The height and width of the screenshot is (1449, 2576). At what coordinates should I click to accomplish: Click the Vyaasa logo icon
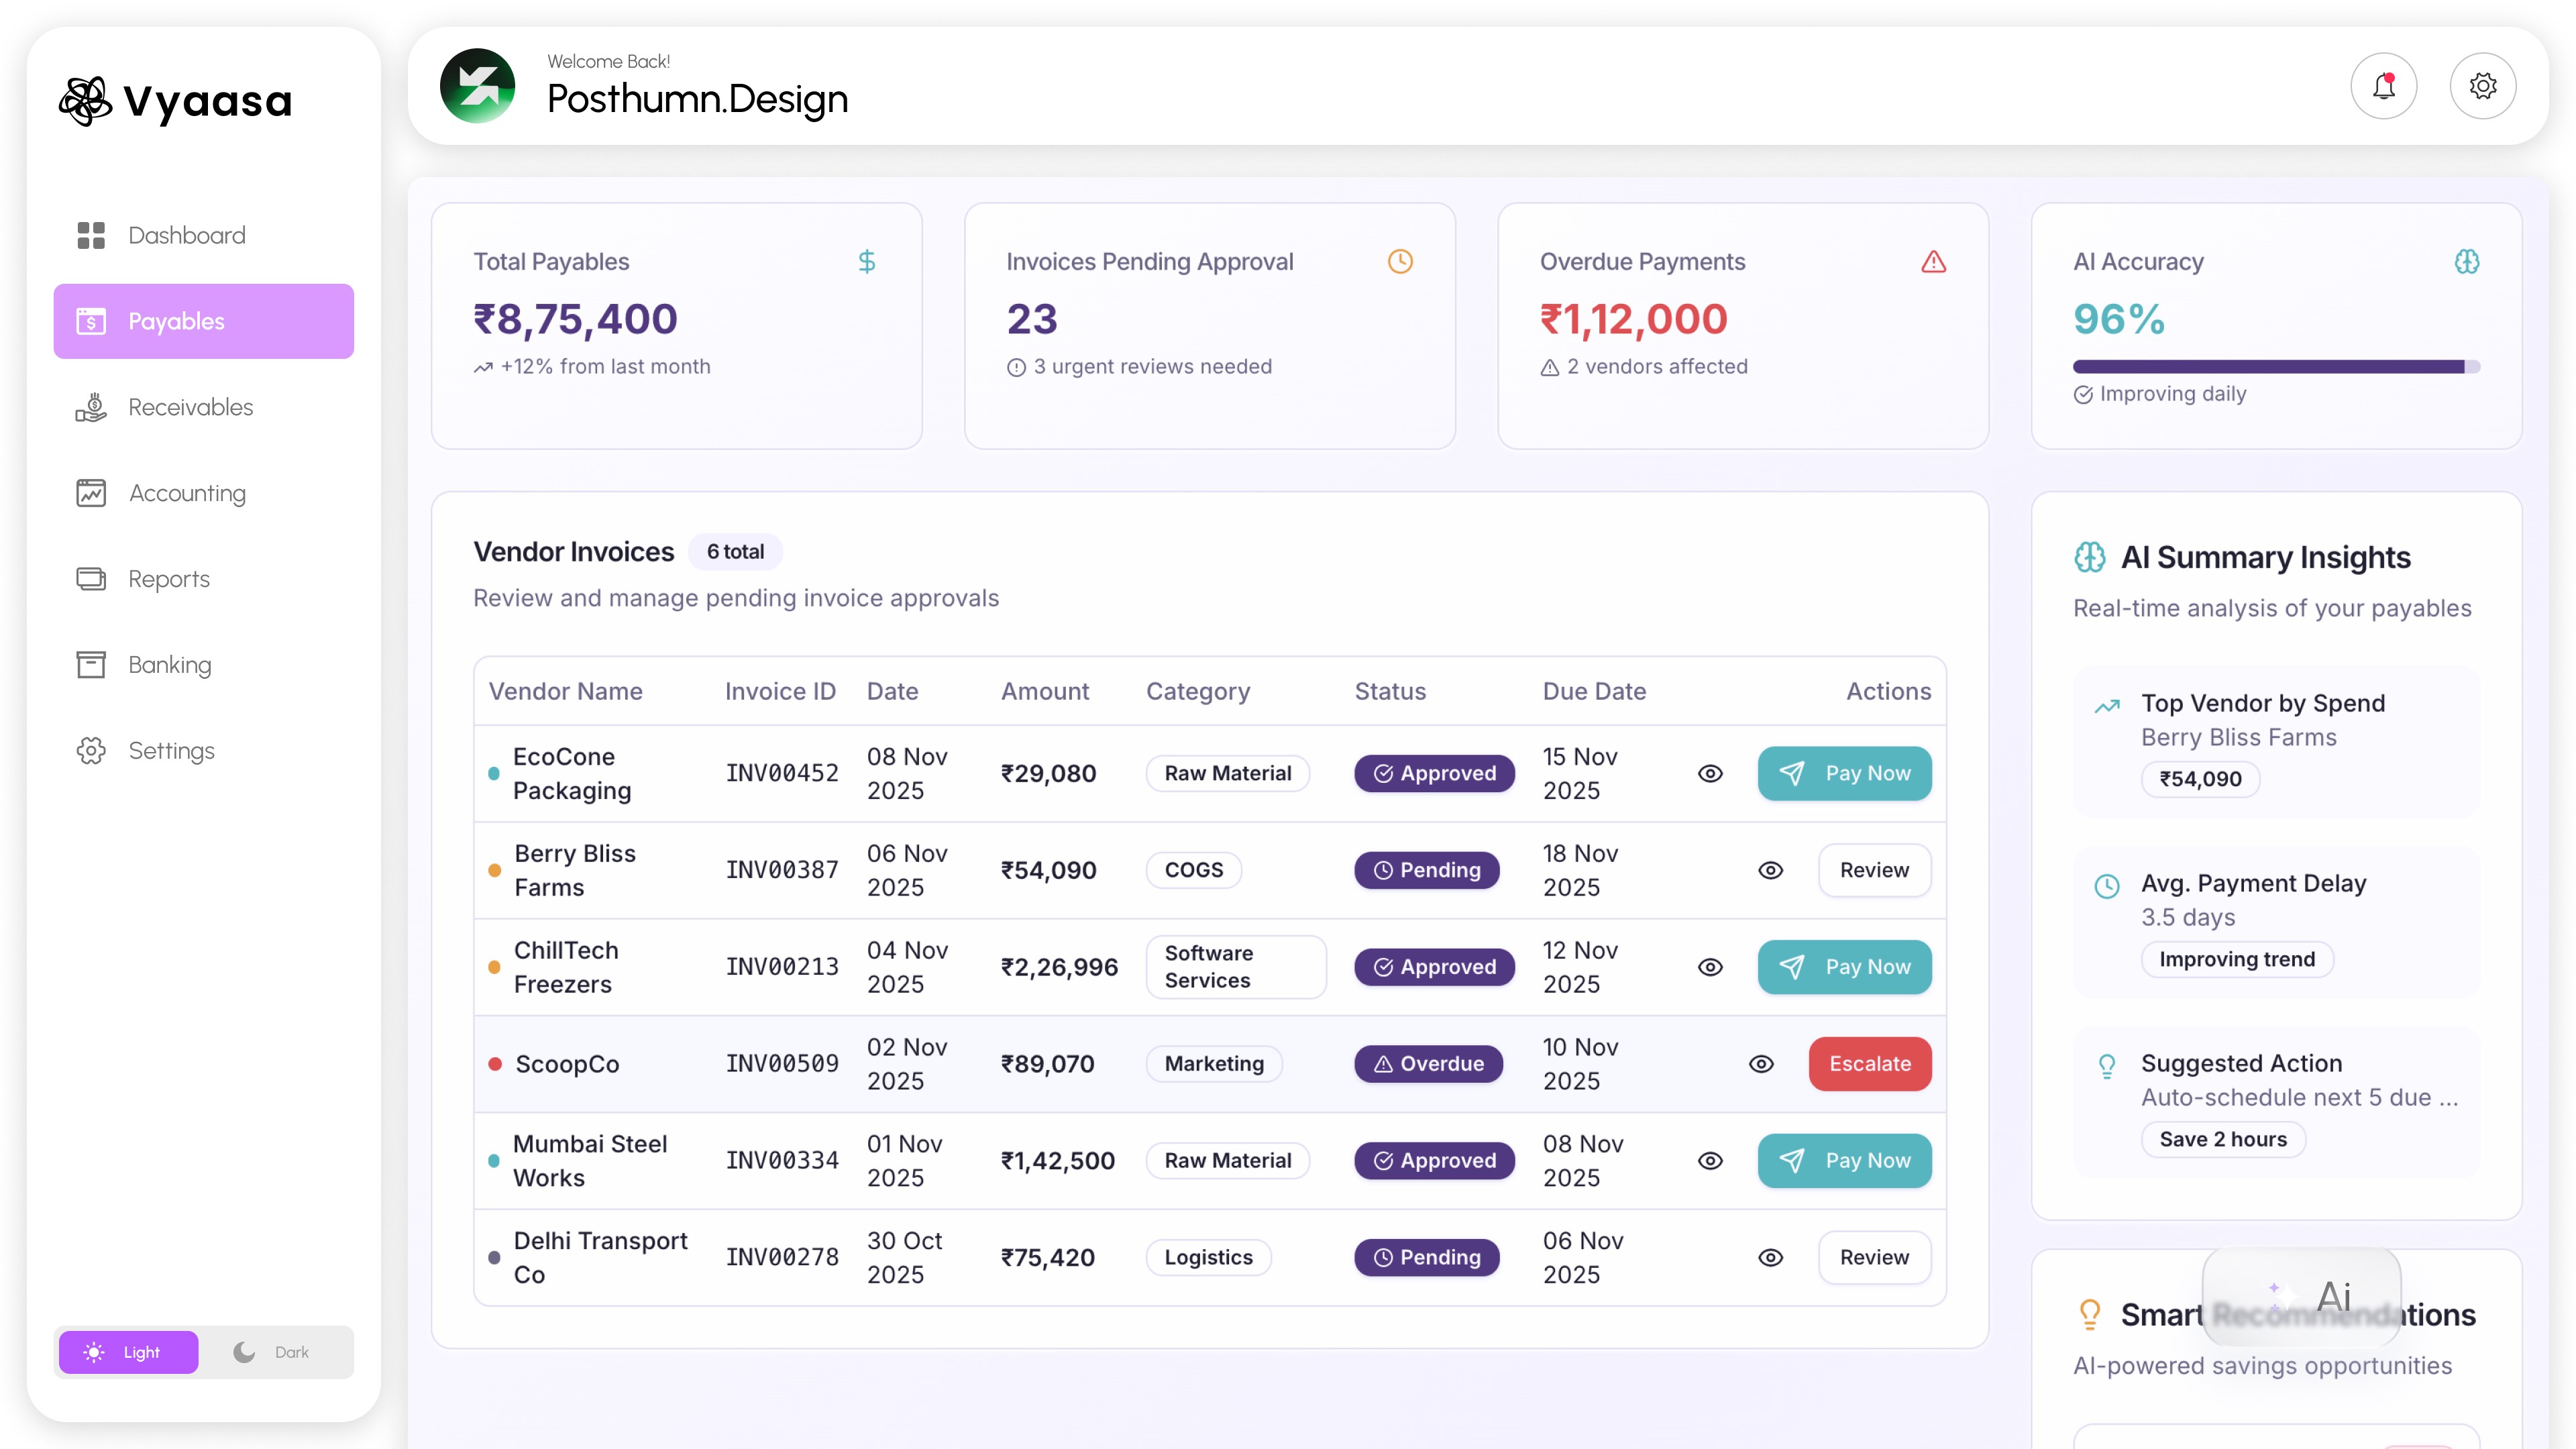click(x=85, y=100)
